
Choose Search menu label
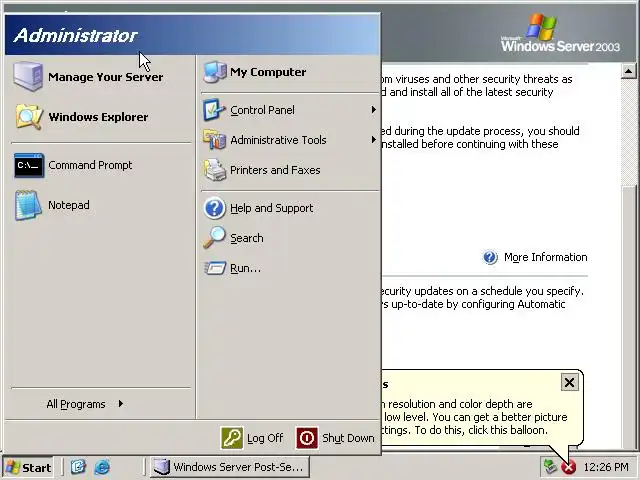[247, 238]
